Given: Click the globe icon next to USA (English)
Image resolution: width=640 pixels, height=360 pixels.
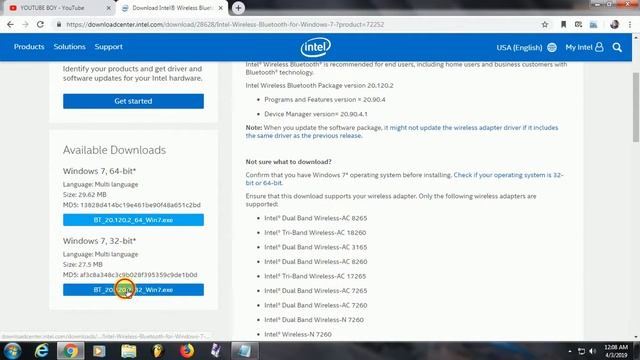Looking at the screenshot, I should pyautogui.click(x=552, y=47).
